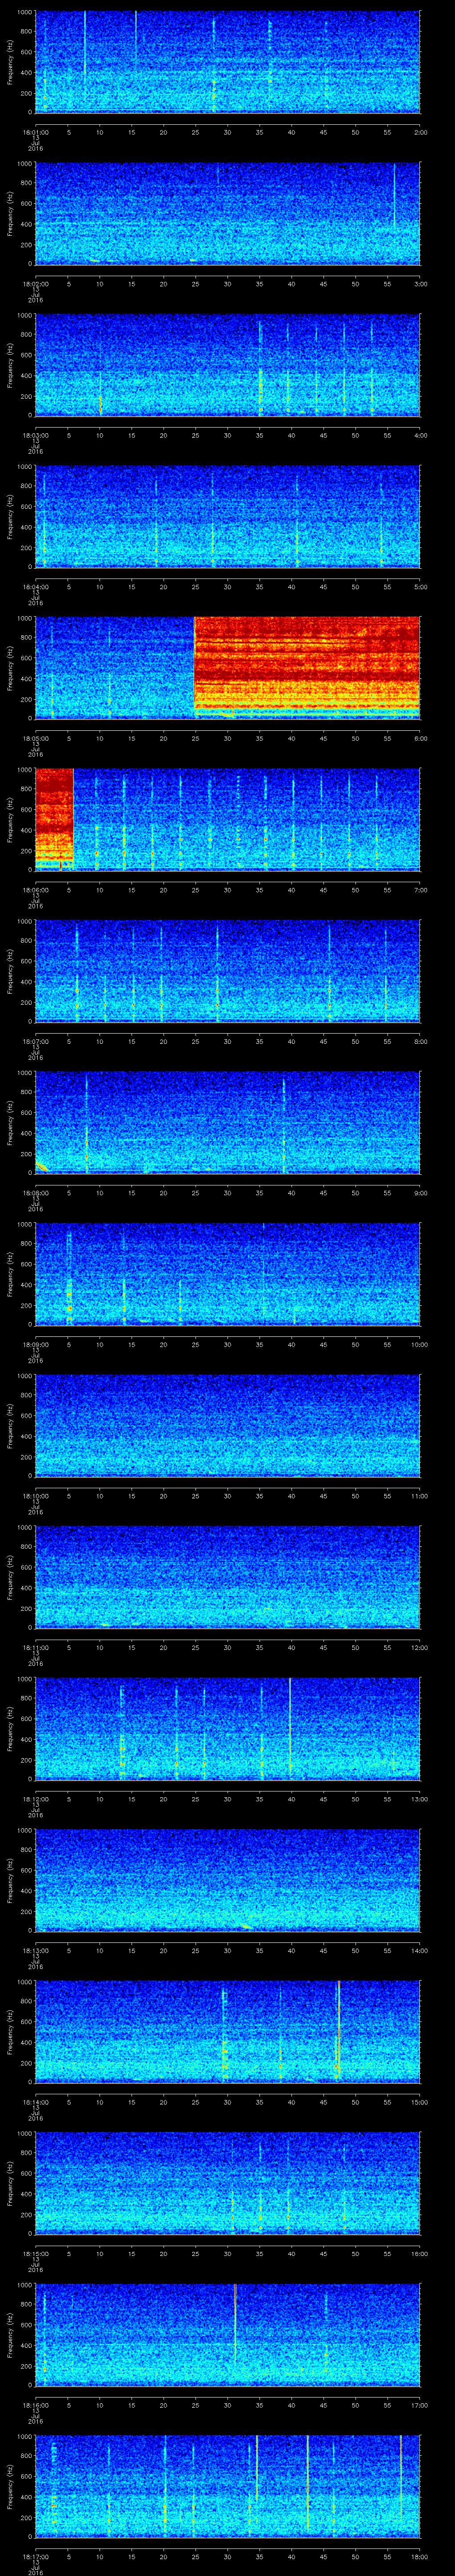The width and height of the screenshot is (455, 2576).
Task: Select the spectrogram panel starting at 18:12:00
Action: pos(227,1728)
